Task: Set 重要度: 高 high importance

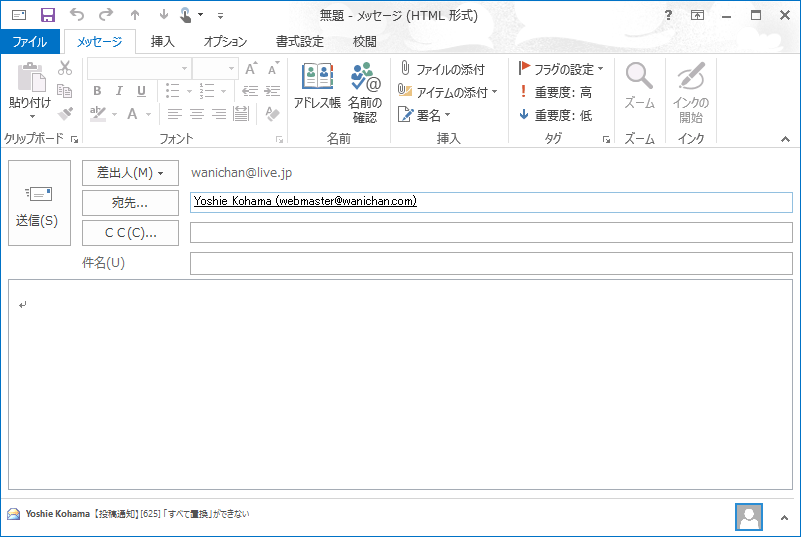Action: tap(555, 92)
